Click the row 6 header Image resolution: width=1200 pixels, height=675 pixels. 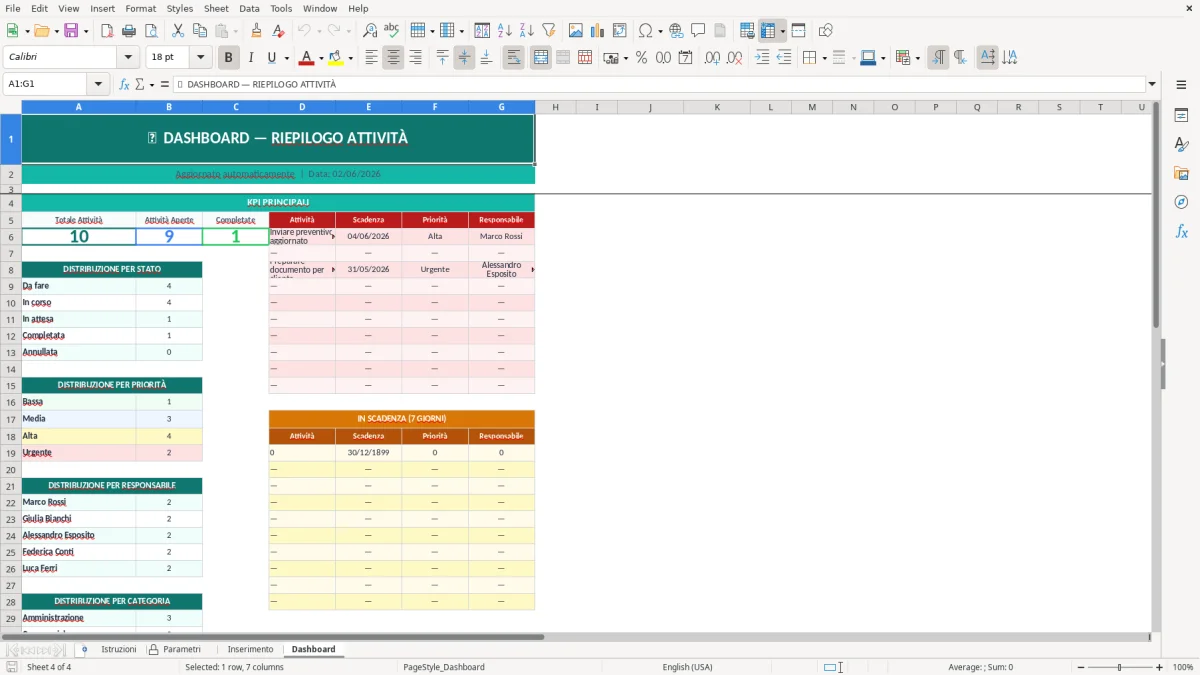click(x=11, y=237)
